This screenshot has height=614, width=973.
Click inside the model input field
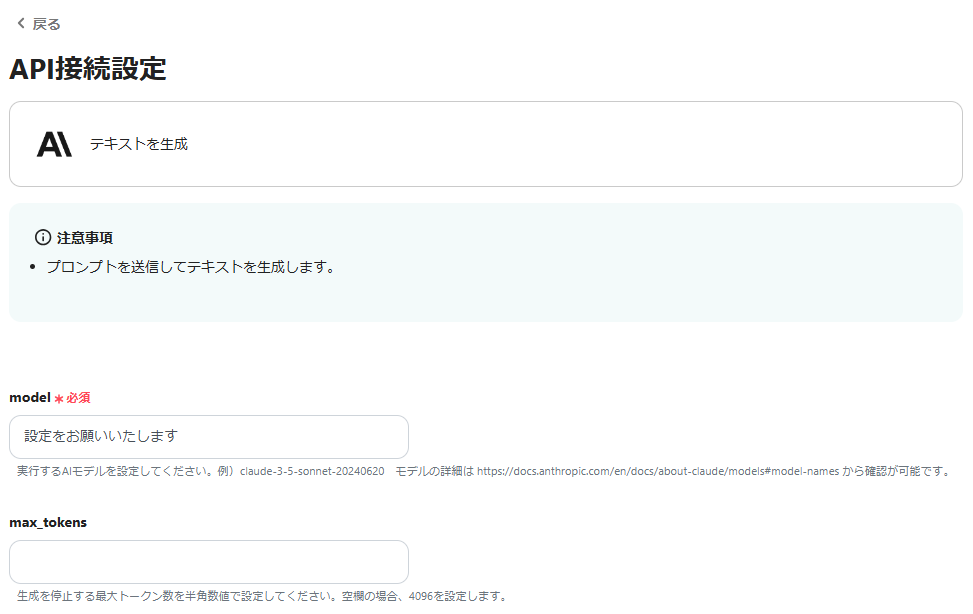[x=209, y=437]
